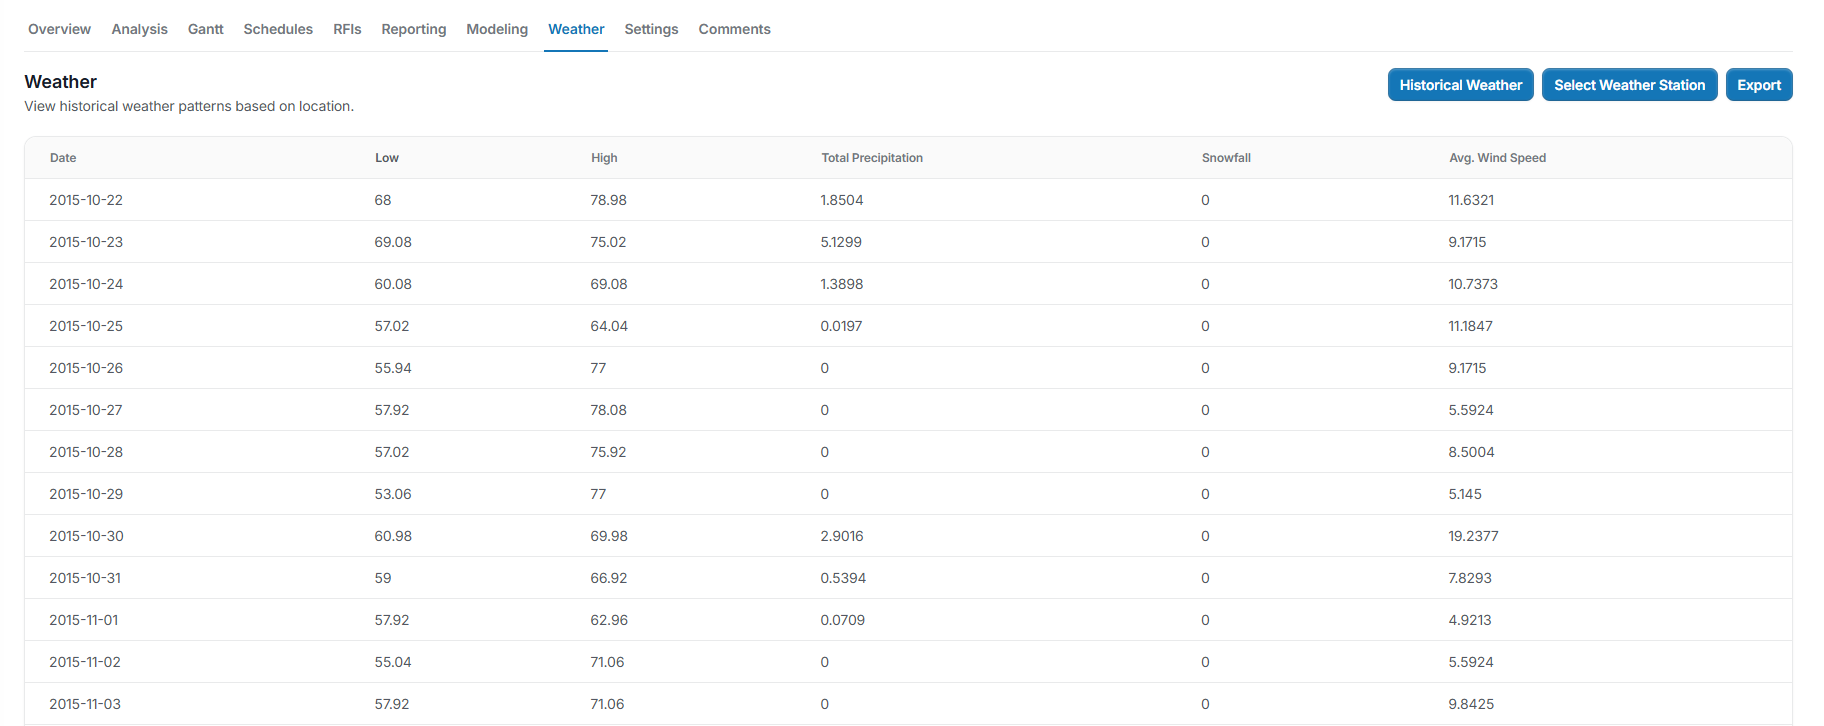View the Comments tab
This screenshot has width=1824, height=726.
point(734,29)
